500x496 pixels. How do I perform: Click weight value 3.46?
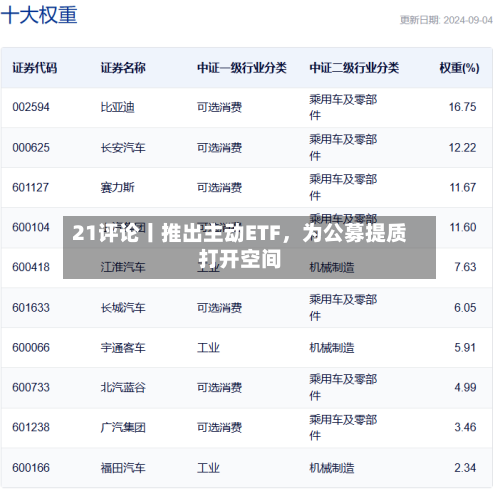click(x=465, y=427)
